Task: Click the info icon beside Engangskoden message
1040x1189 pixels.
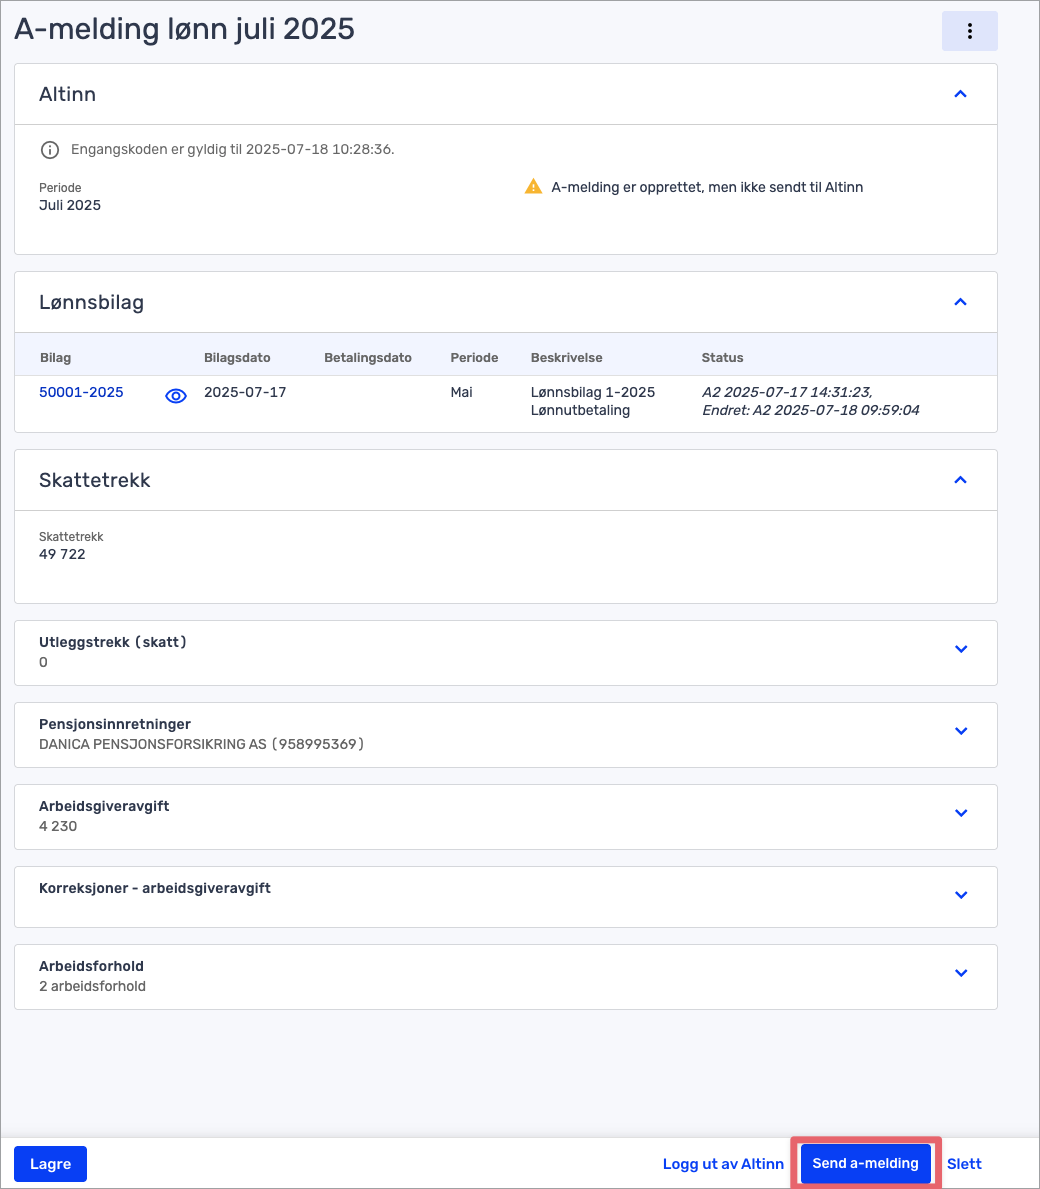Action: (x=49, y=150)
